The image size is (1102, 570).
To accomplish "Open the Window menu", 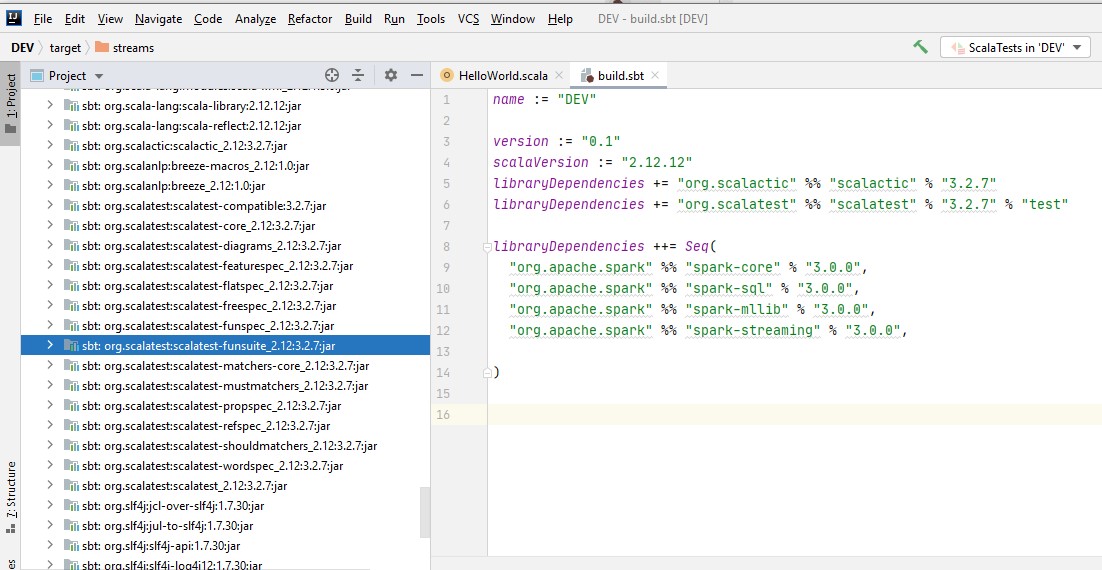I will click(513, 19).
